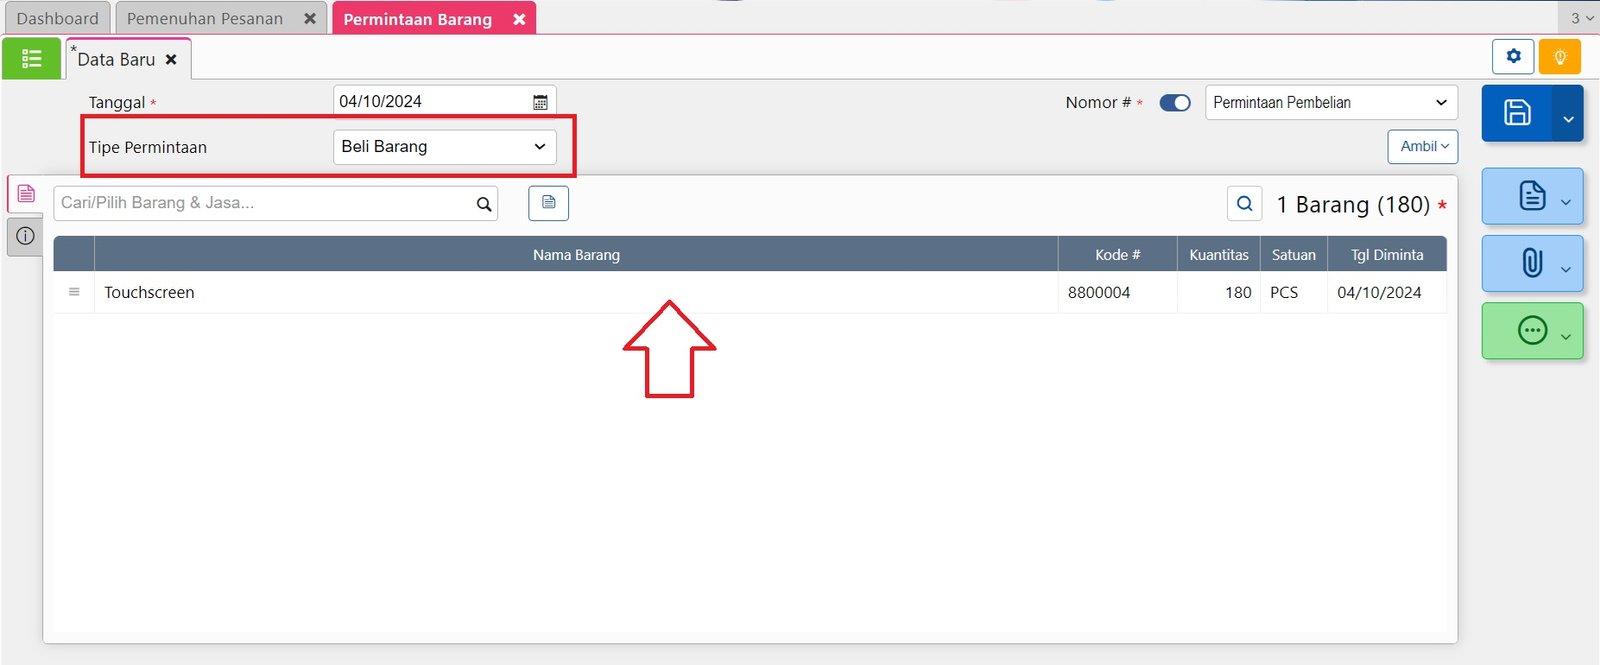The width and height of the screenshot is (1600, 665).
Task: Open the calendar picker for Tanggal
Action: (x=540, y=102)
